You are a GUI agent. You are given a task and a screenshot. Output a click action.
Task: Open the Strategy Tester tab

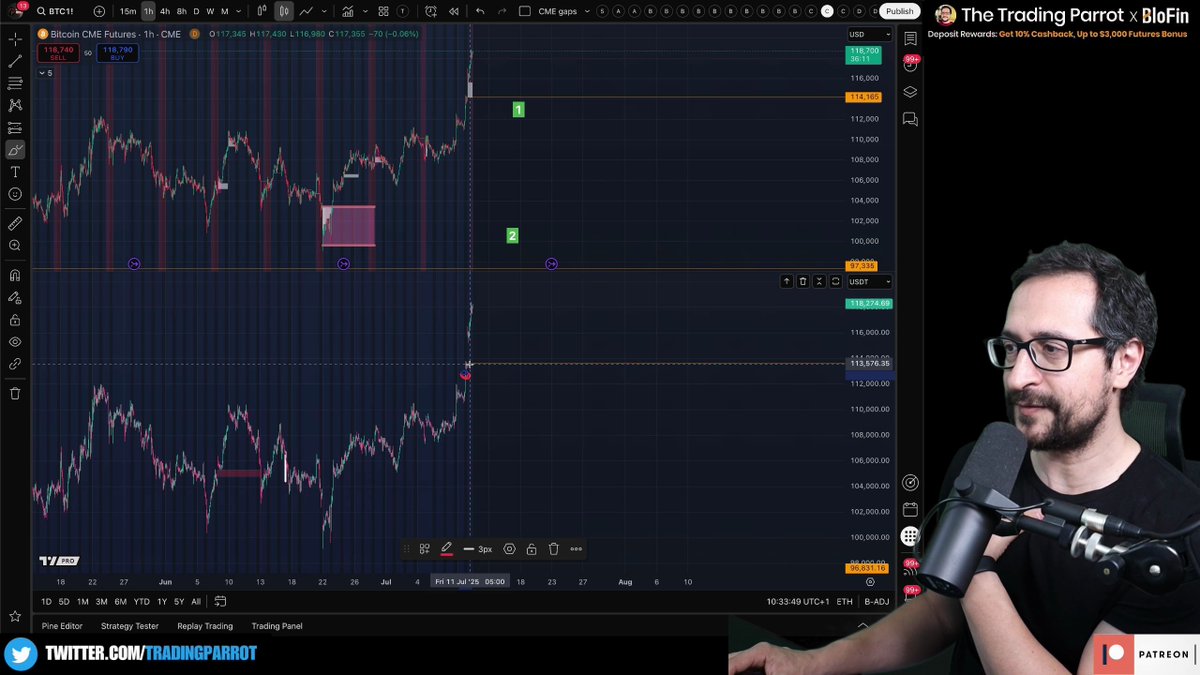130,626
